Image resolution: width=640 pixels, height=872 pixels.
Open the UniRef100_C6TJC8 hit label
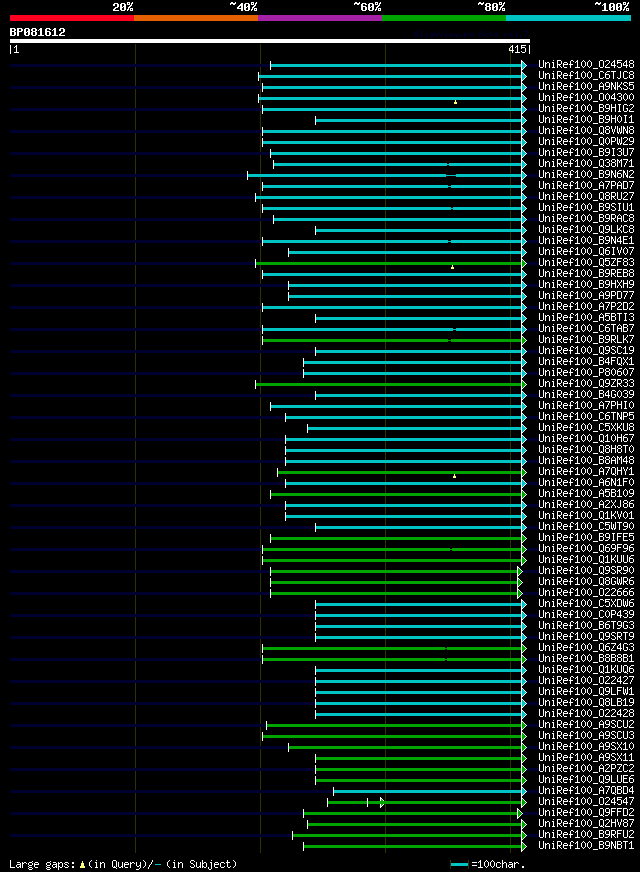(x=586, y=76)
